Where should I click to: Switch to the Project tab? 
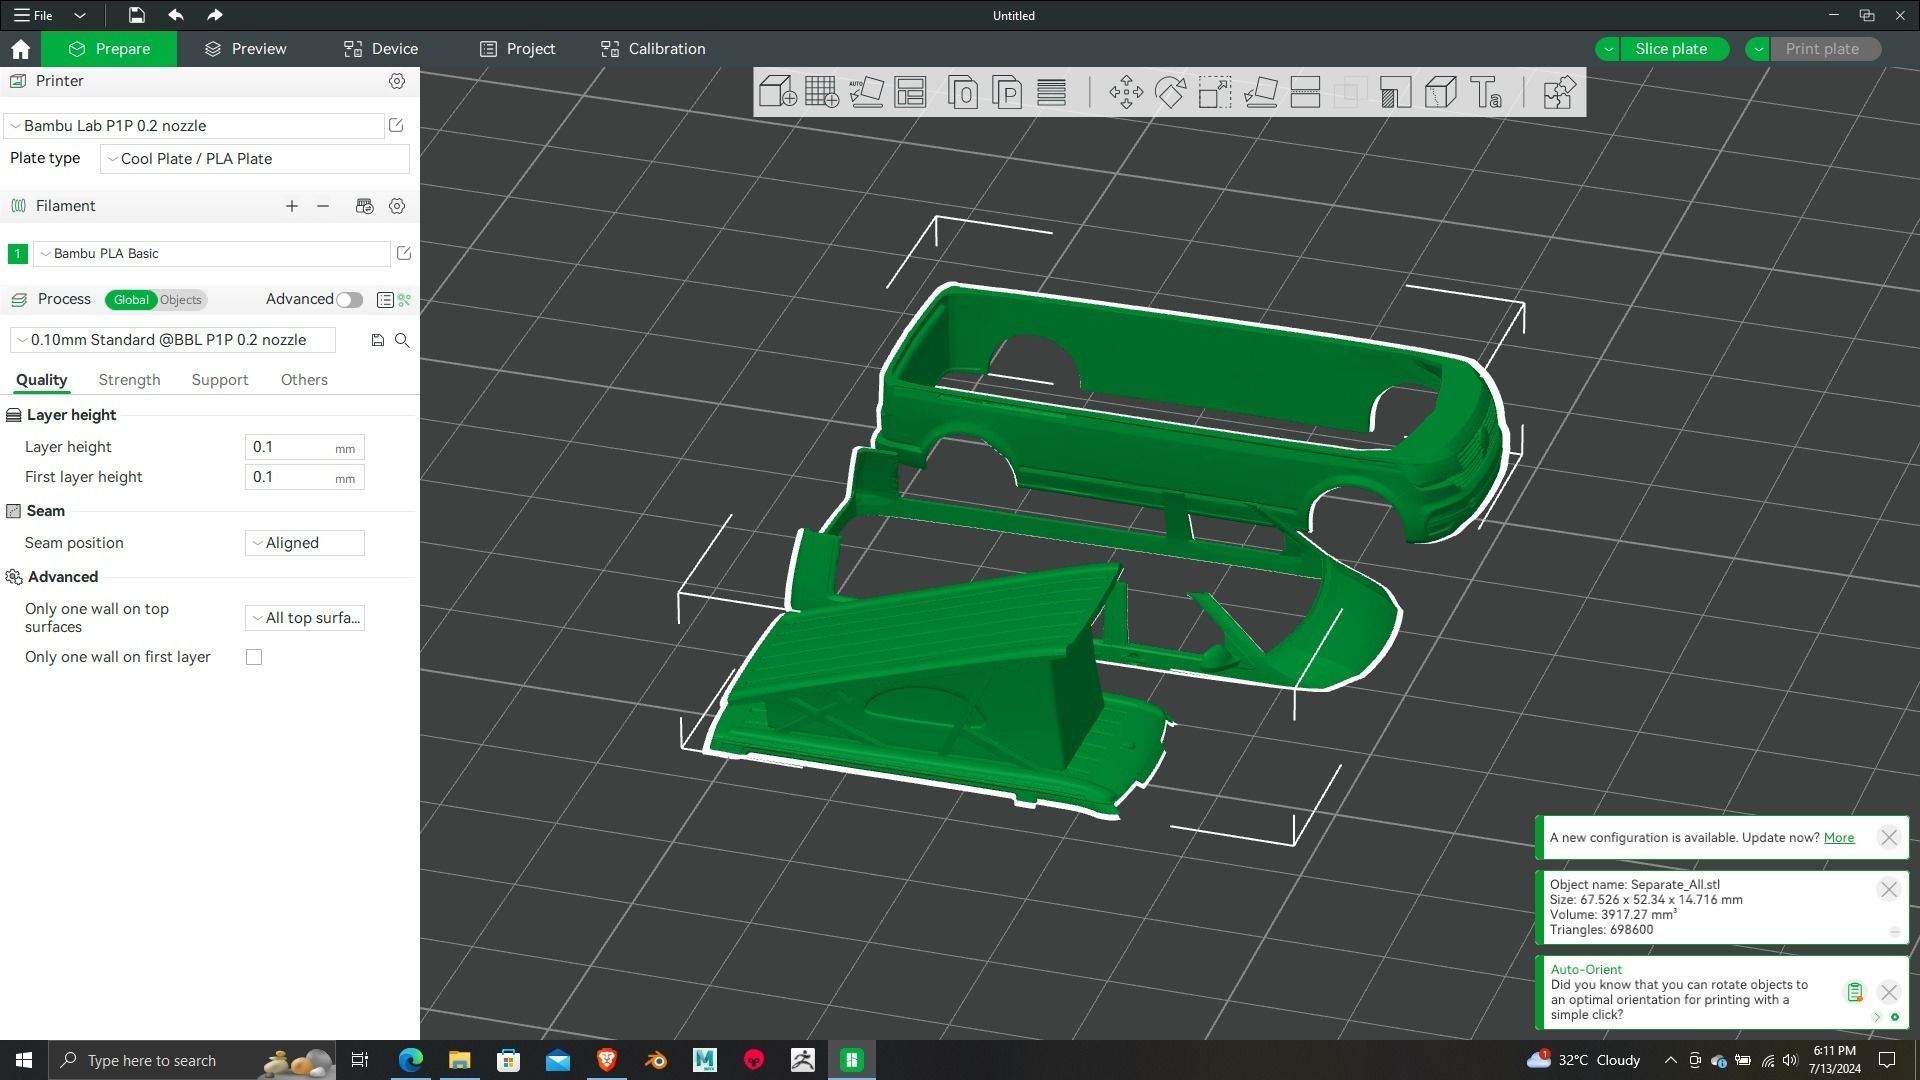pyautogui.click(x=517, y=49)
